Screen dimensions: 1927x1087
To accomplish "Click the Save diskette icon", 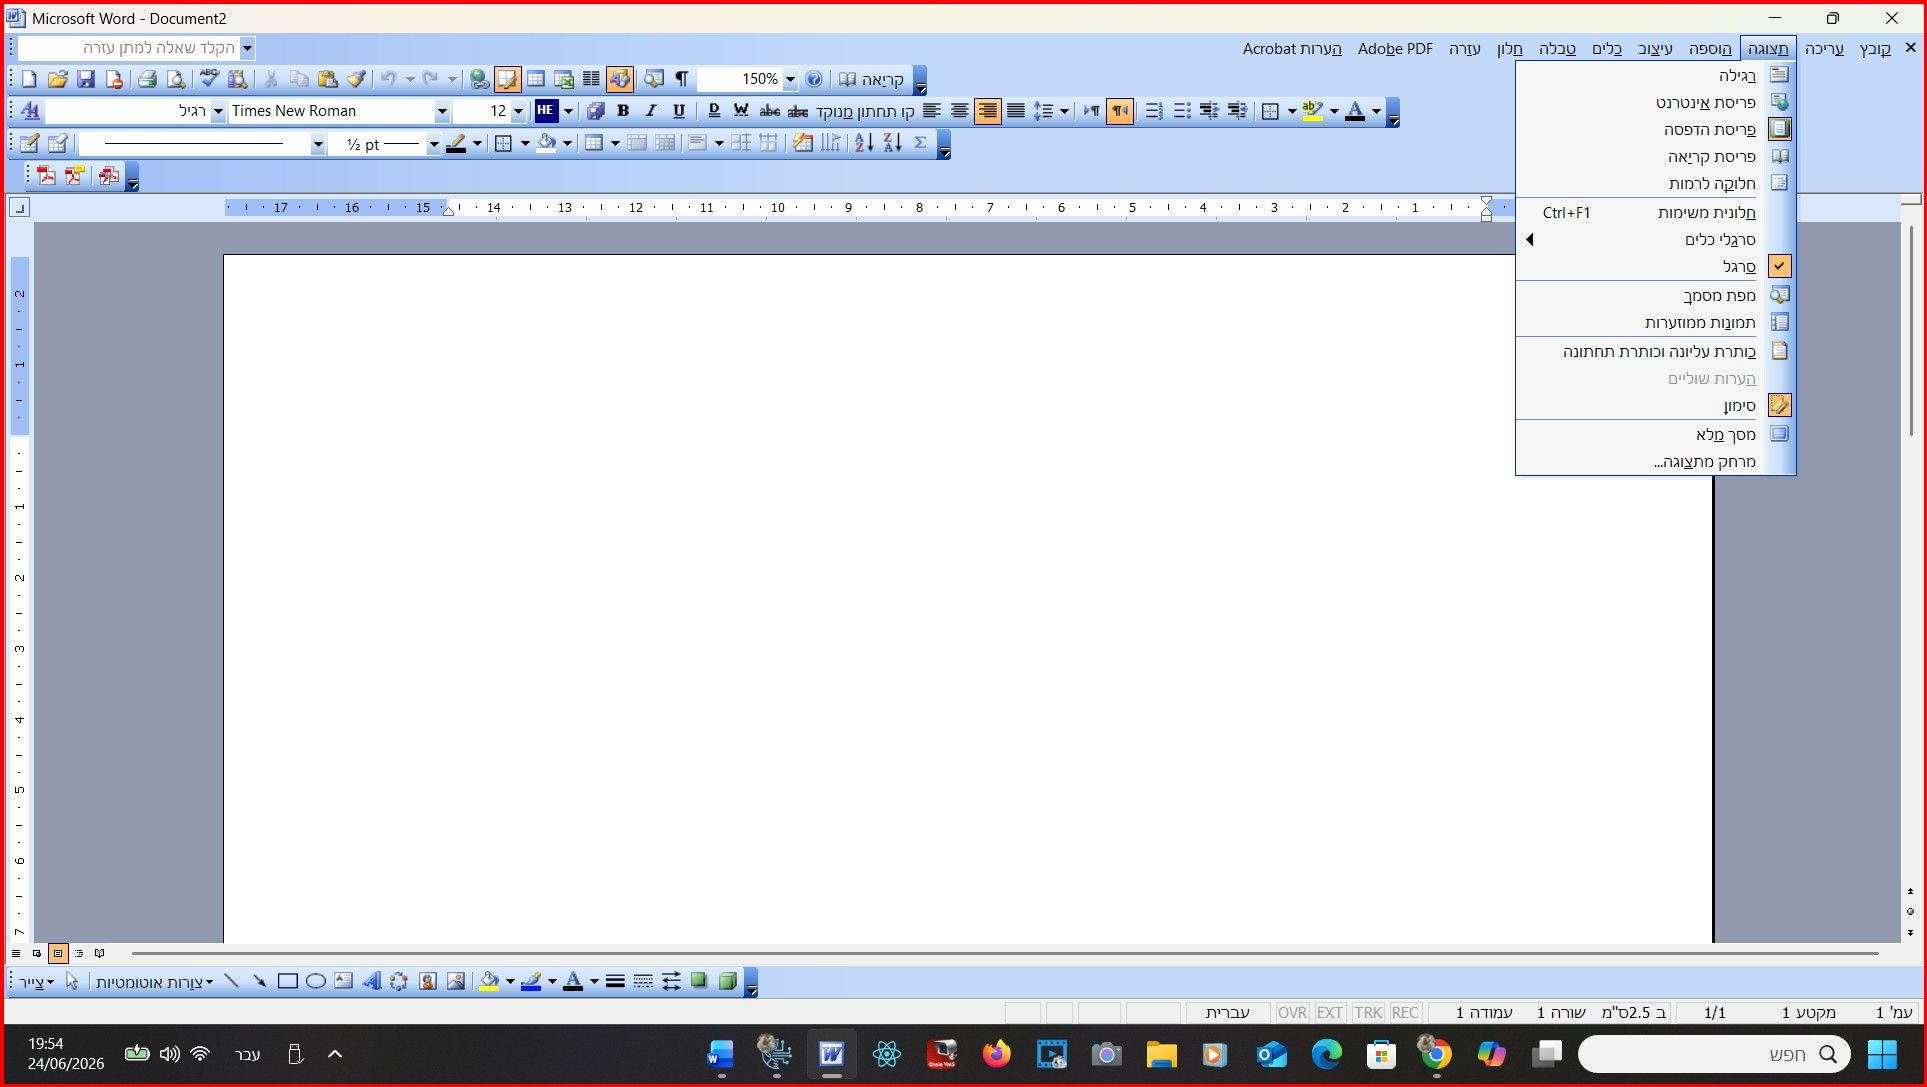I will coord(86,79).
